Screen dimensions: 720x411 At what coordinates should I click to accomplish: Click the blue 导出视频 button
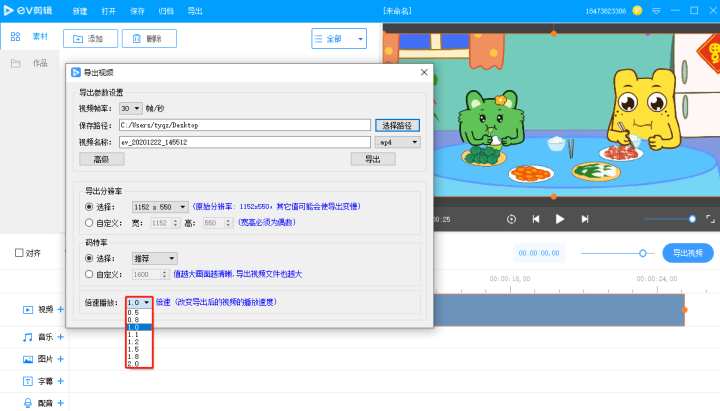click(x=688, y=253)
